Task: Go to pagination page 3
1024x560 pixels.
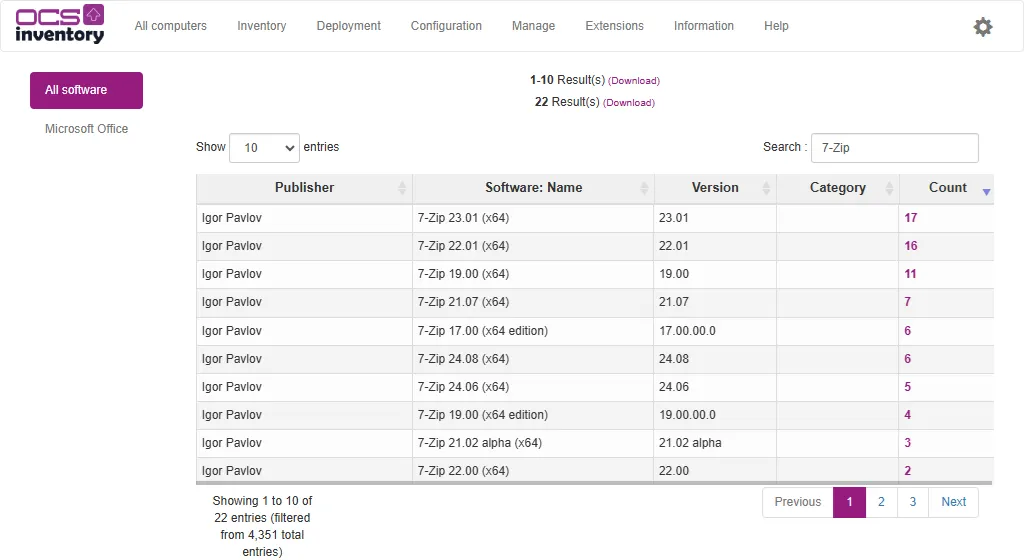Action: point(912,502)
